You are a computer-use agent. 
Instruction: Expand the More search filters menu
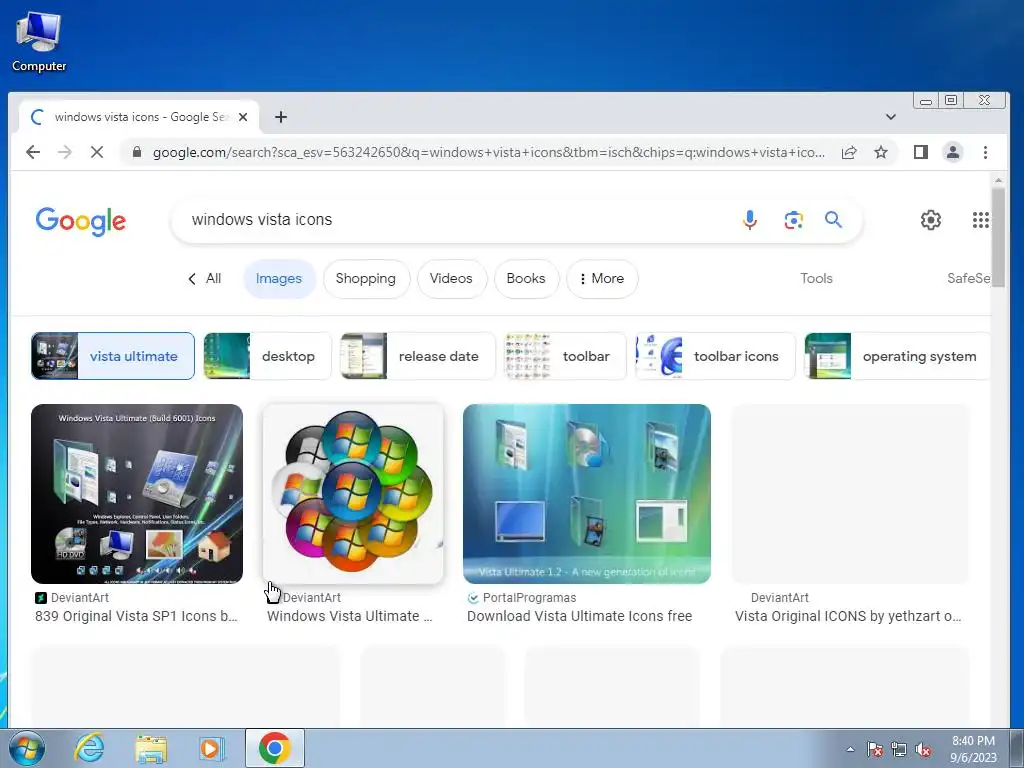tap(601, 279)
